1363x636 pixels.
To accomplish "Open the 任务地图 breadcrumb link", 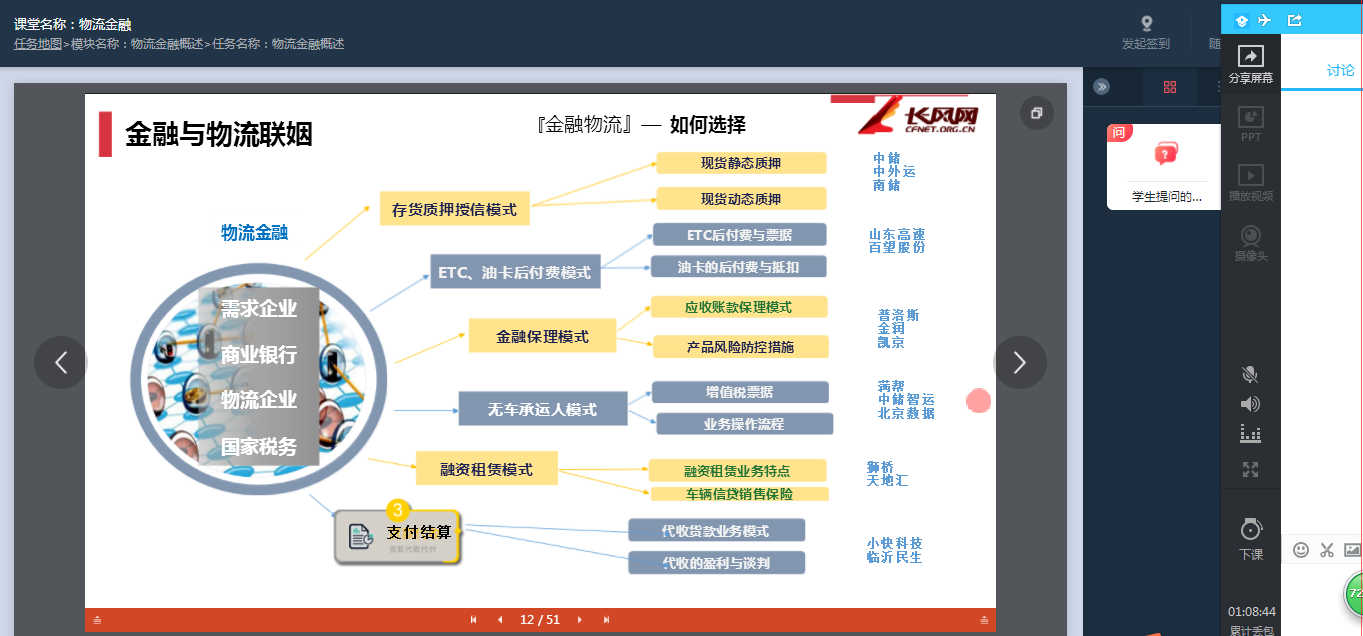I will 38,44.
